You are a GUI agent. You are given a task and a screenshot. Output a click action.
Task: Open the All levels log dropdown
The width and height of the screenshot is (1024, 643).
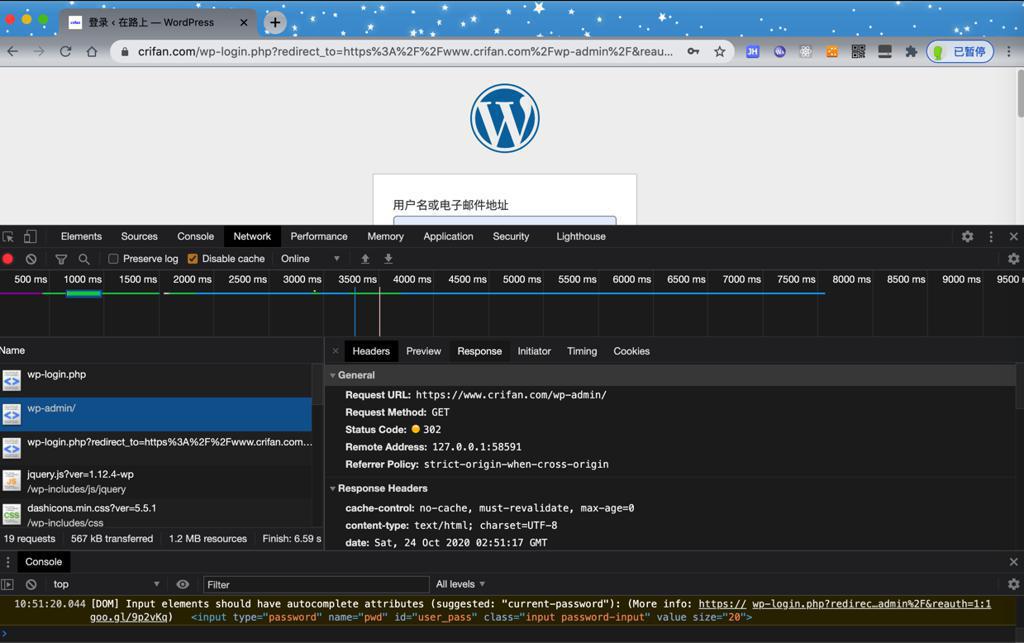point(460,584)
